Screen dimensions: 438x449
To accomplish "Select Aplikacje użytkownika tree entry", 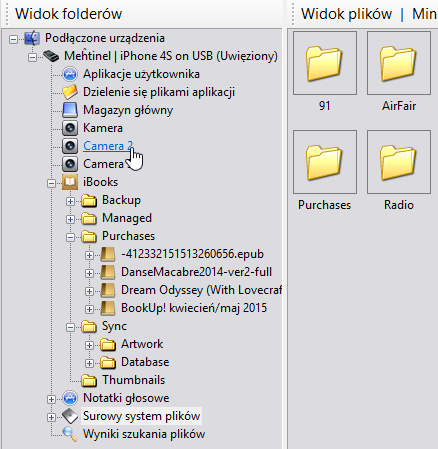I will point(141,74).
